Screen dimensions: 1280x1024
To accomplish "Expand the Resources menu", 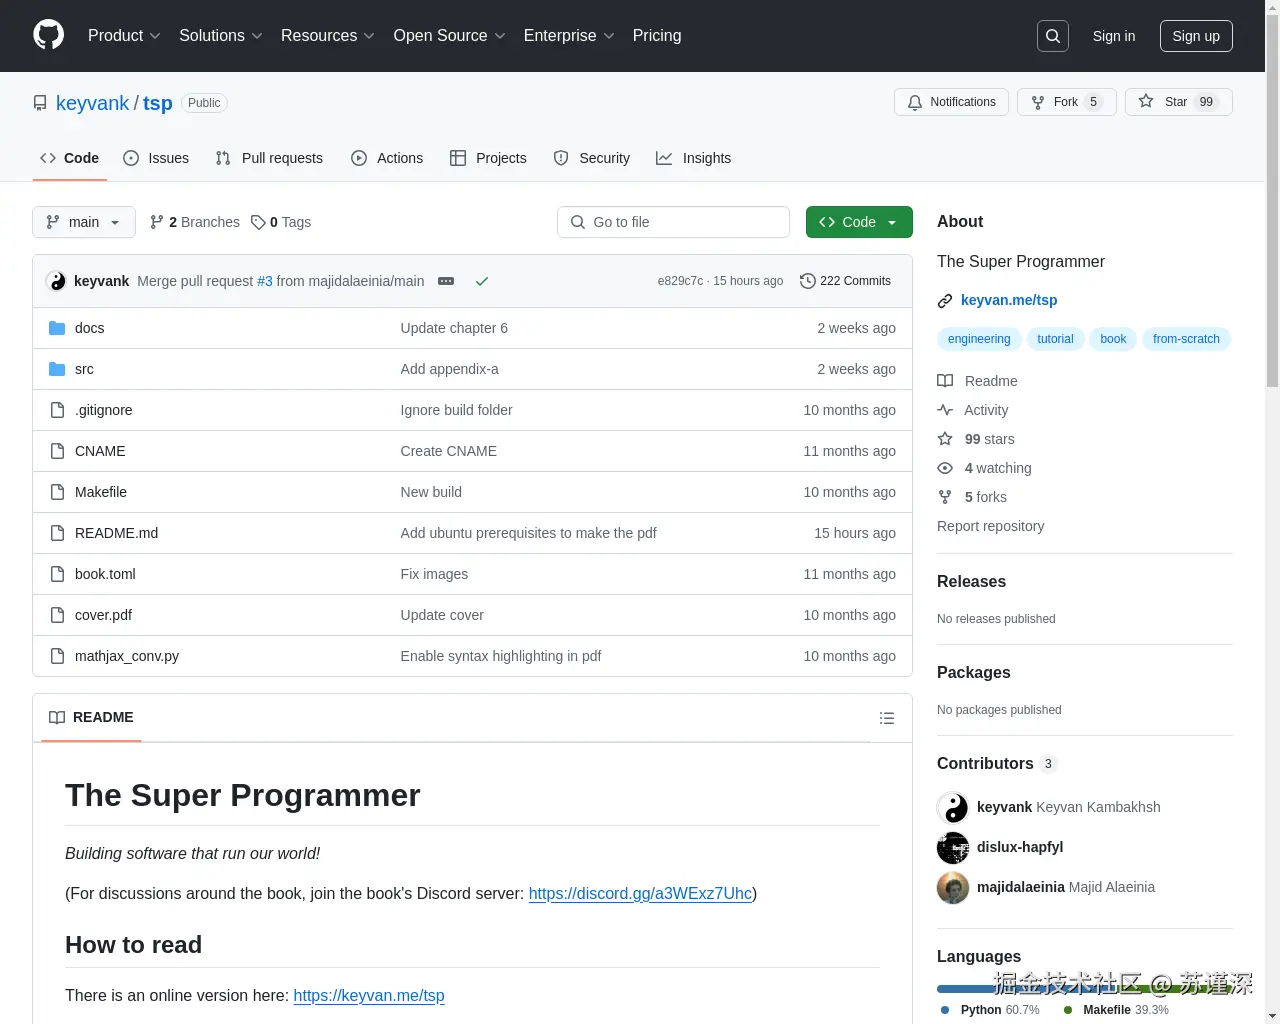I will [x=328, y=36].
